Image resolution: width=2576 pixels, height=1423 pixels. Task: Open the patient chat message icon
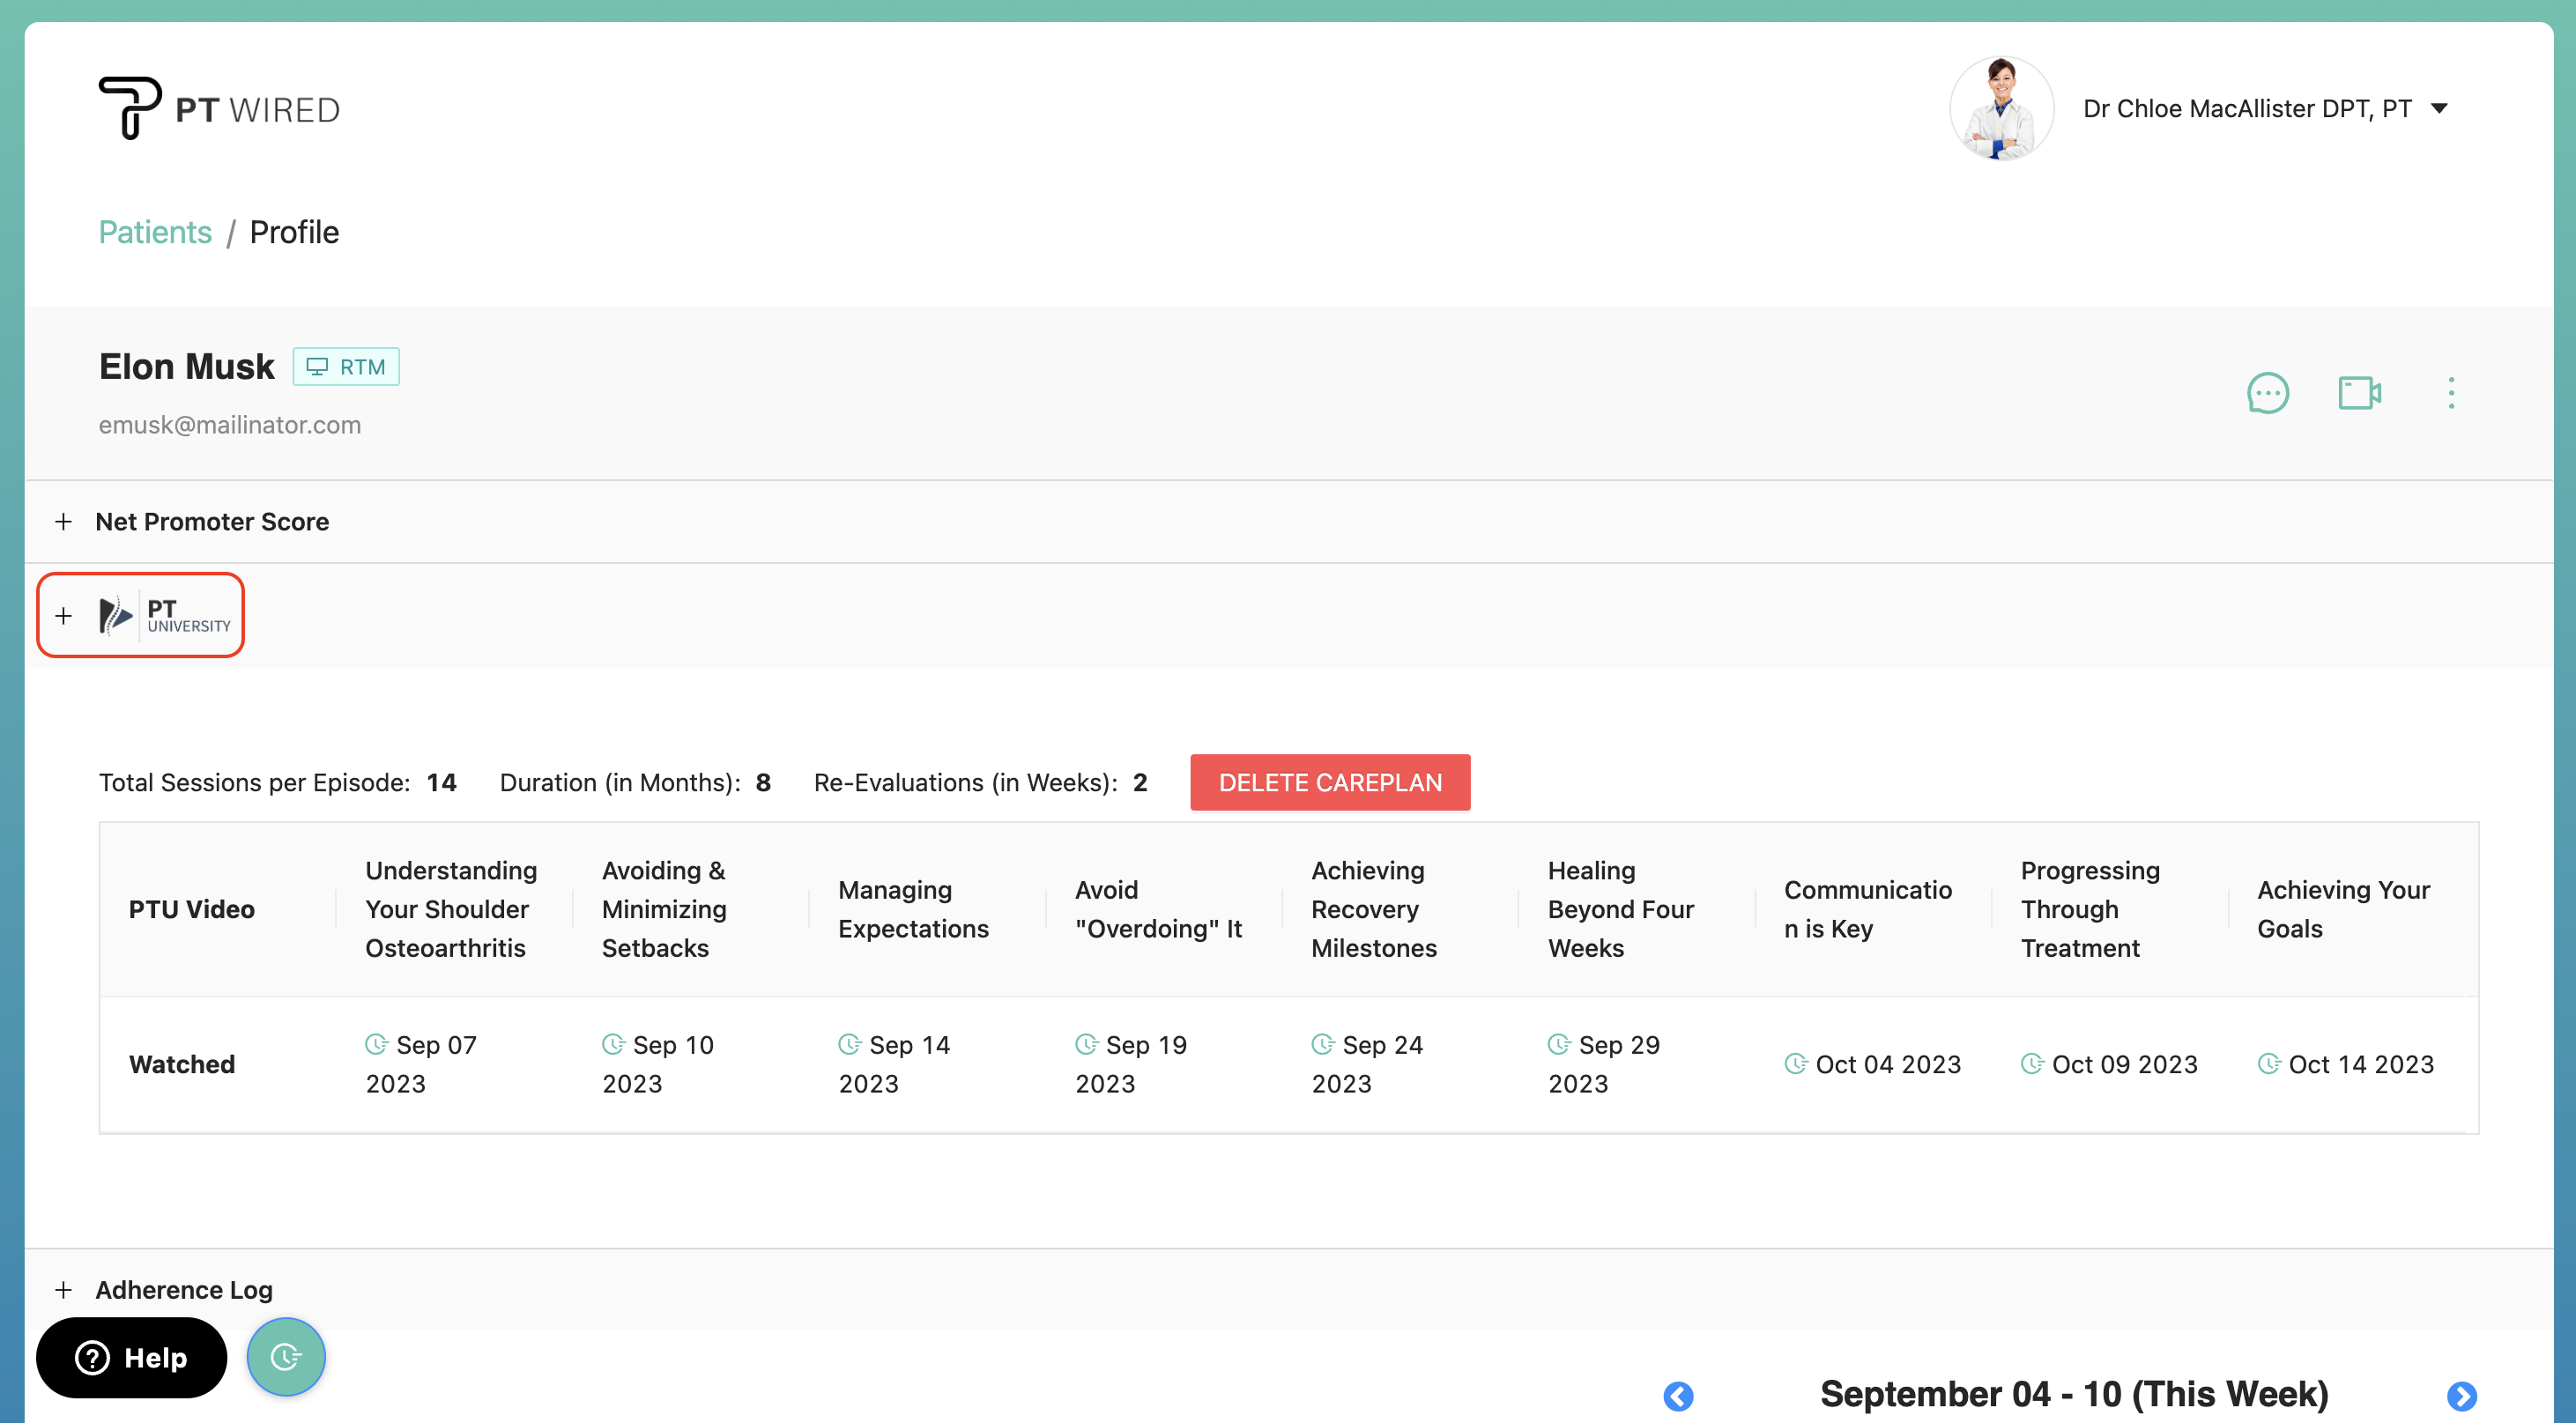[x=2267, y=393]
